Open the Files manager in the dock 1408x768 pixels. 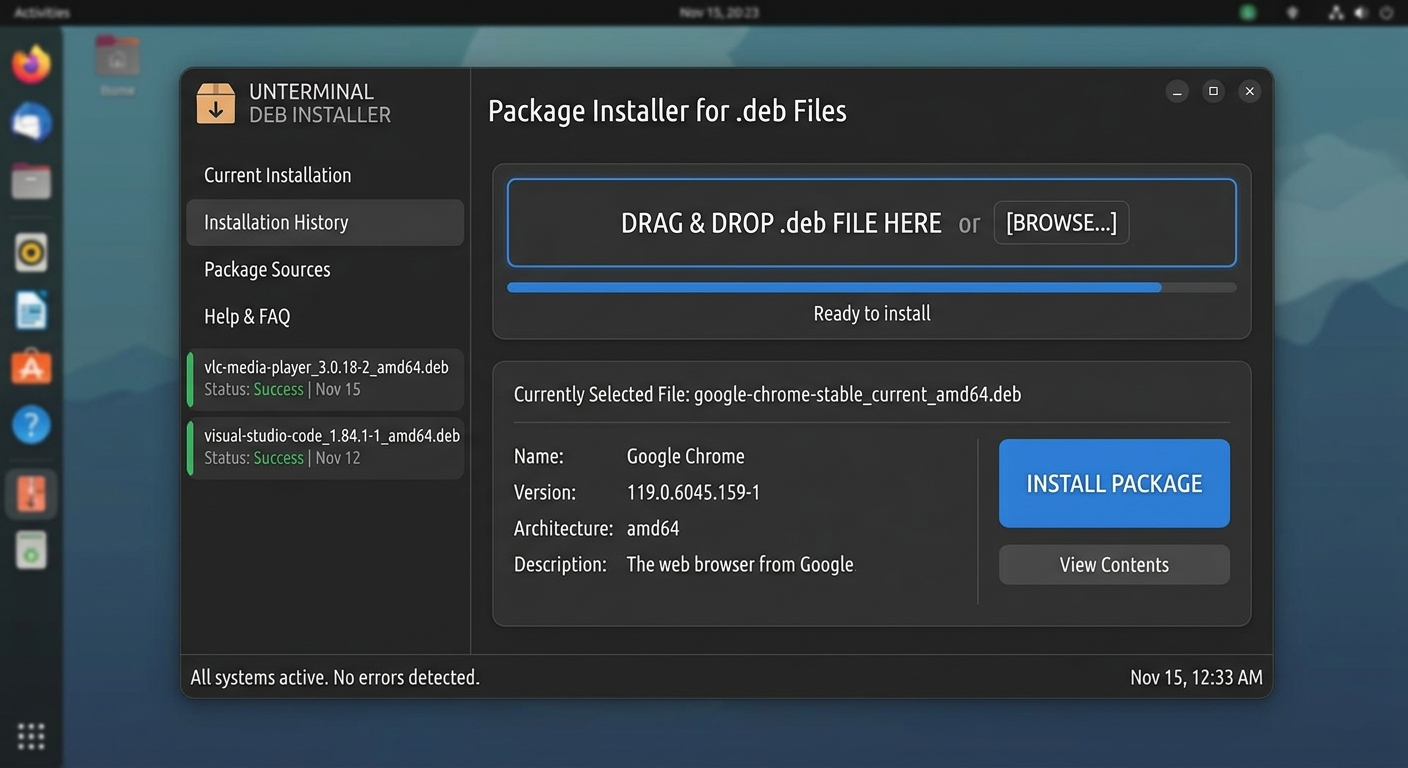31,182
